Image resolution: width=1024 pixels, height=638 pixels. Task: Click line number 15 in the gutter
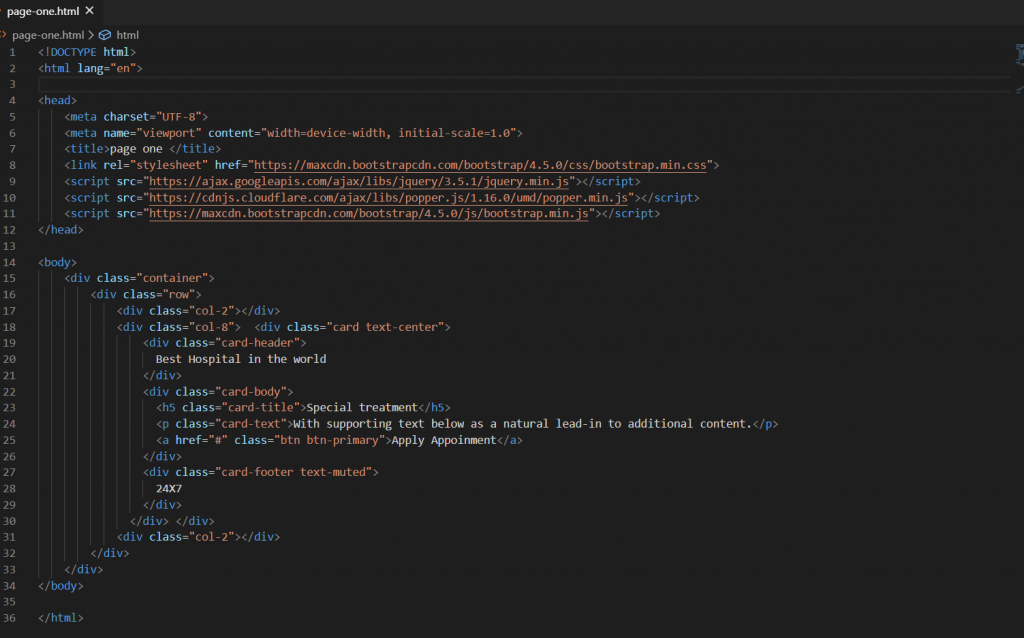[10, 278]
